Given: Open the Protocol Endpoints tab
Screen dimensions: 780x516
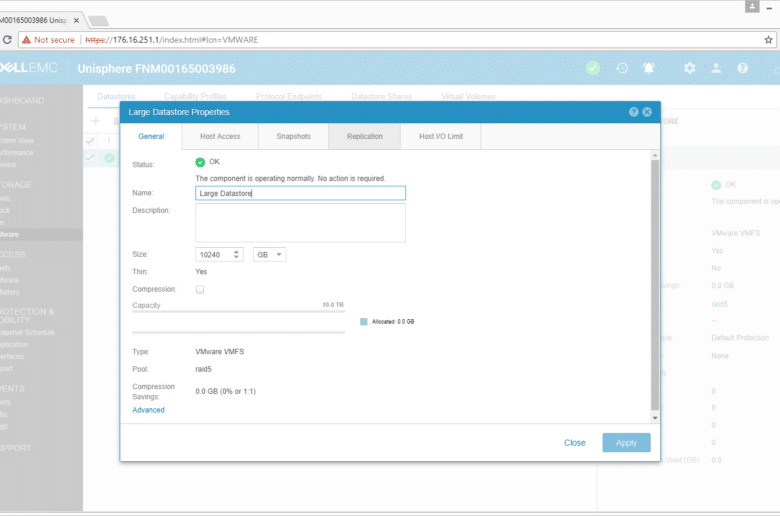Looking at the screenshot, I should coord(289,97).
